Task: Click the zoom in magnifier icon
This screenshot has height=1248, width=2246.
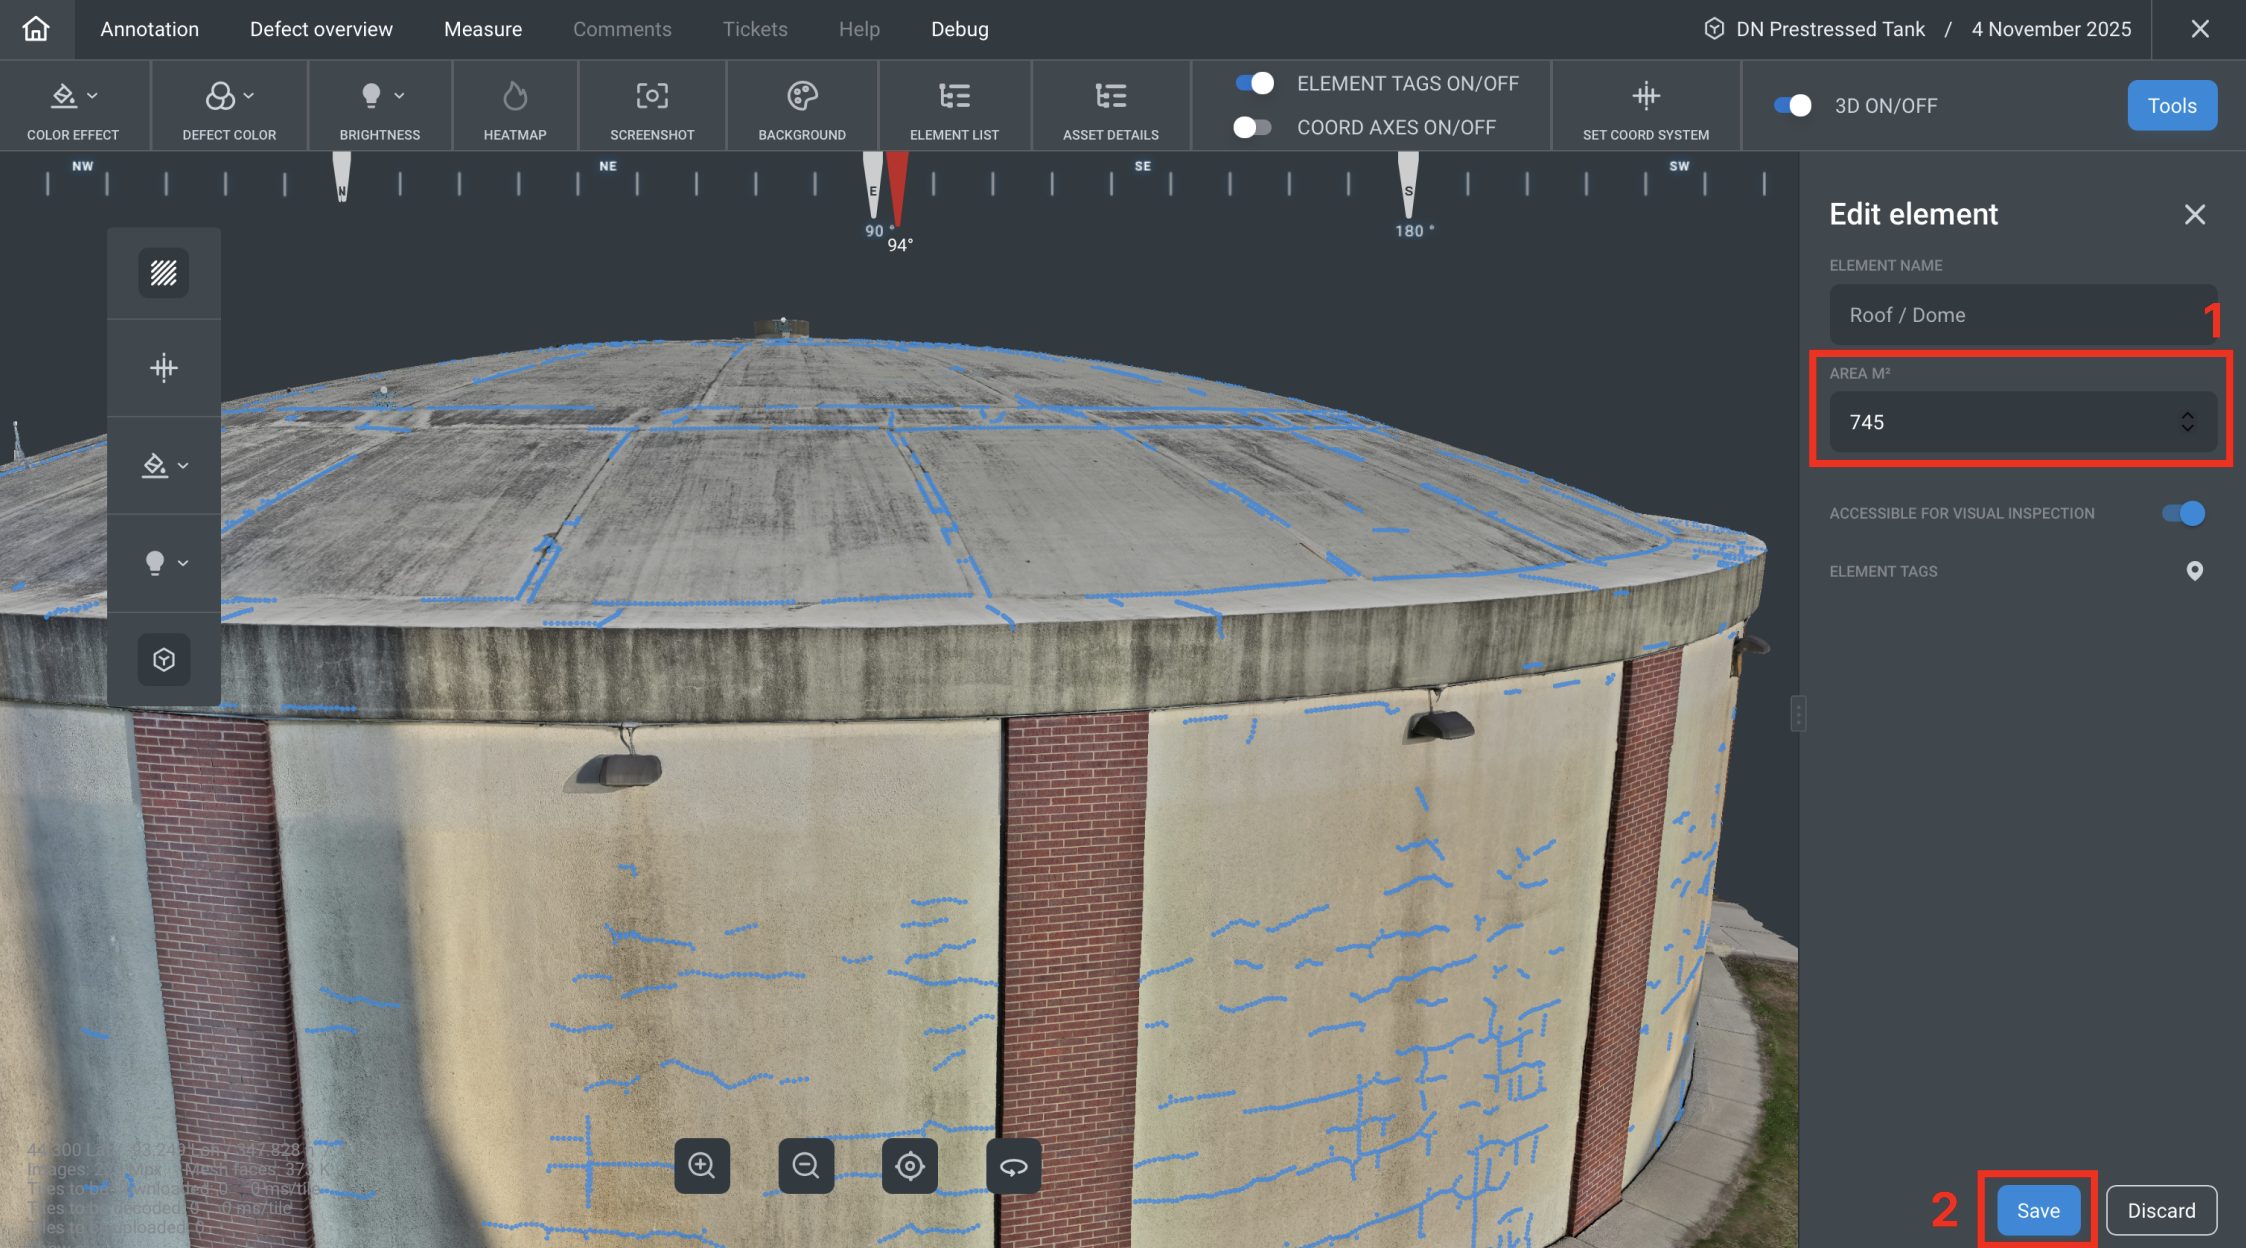Action: pos(702,1165)
